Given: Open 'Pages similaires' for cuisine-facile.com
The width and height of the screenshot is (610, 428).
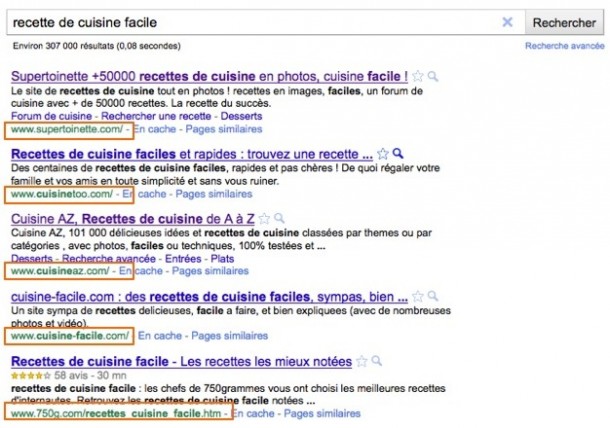Looking at the screenshot, I should 230,336.
